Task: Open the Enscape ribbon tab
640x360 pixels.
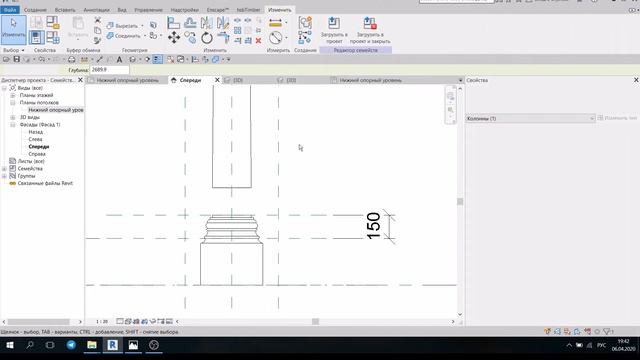Action: click(218, 10)
